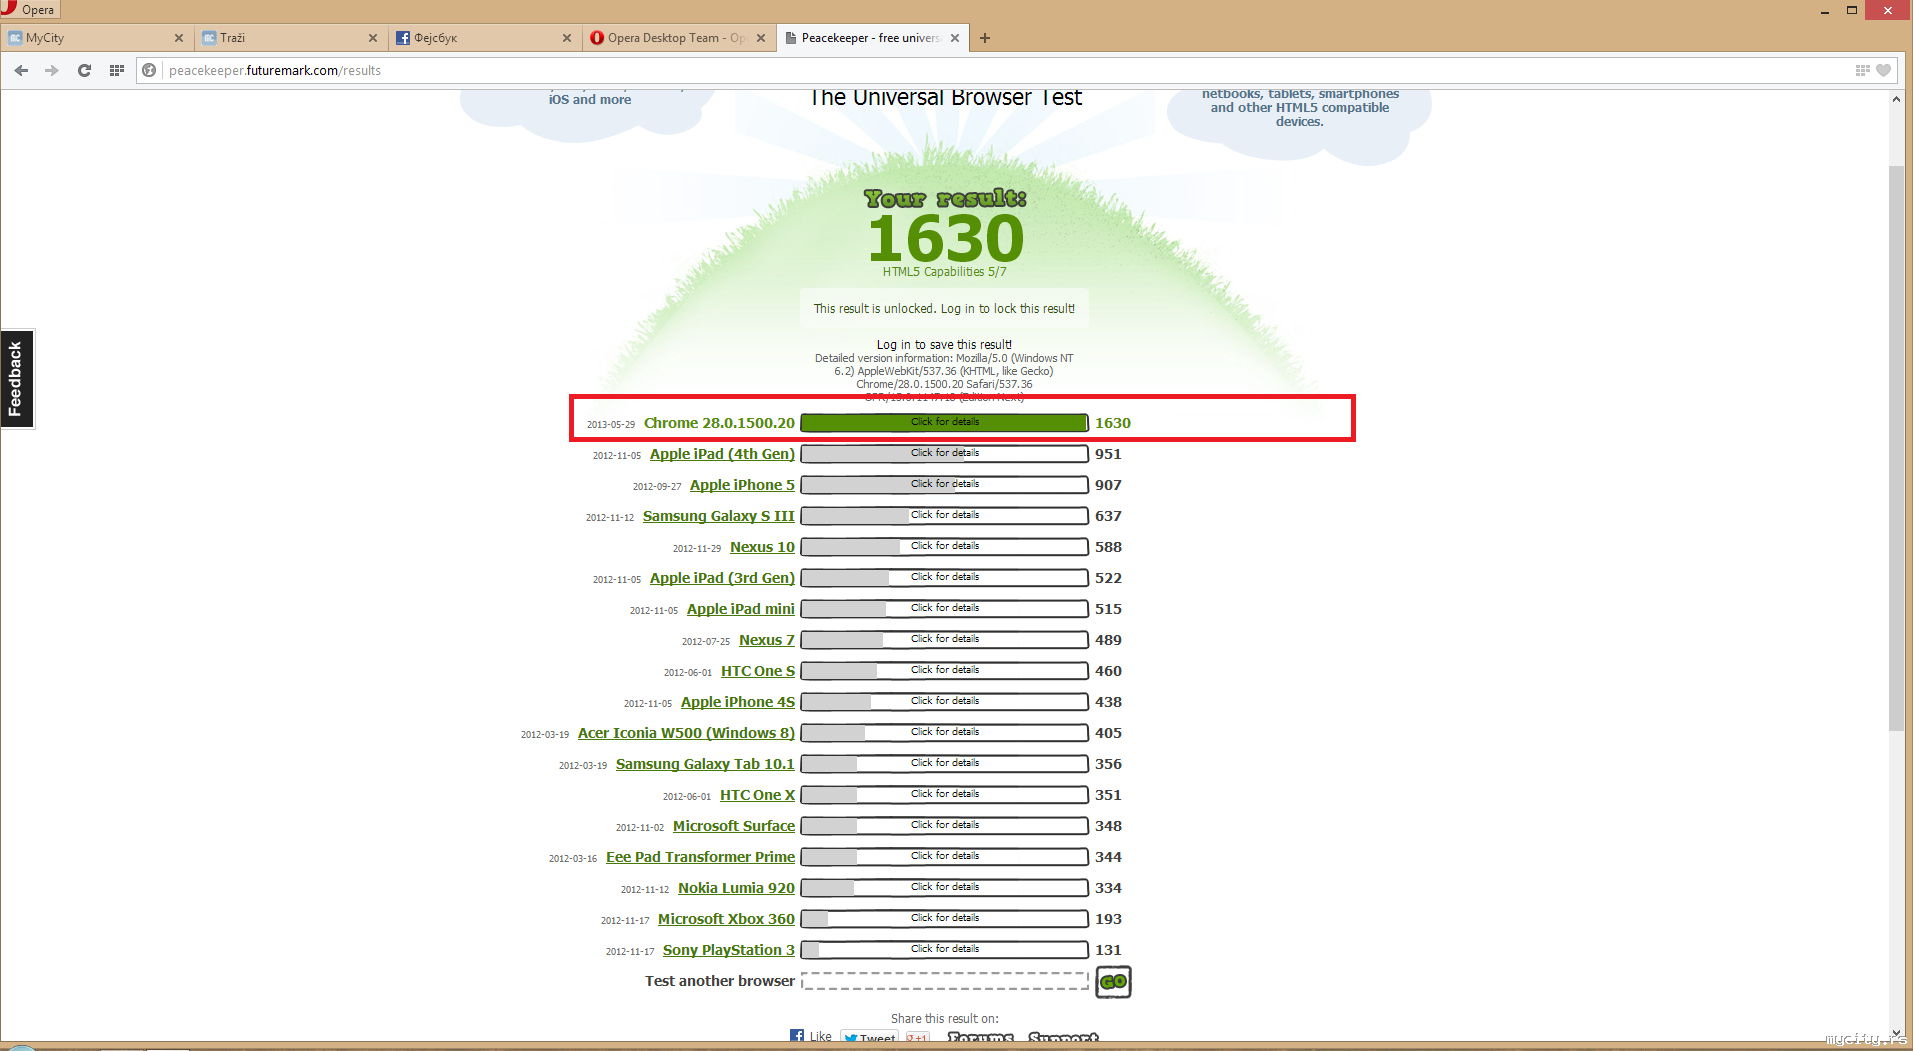Click the Microsoft Xbox 360 details bar
Viewport: 1913px width, 1051px height.
(945, 919)
